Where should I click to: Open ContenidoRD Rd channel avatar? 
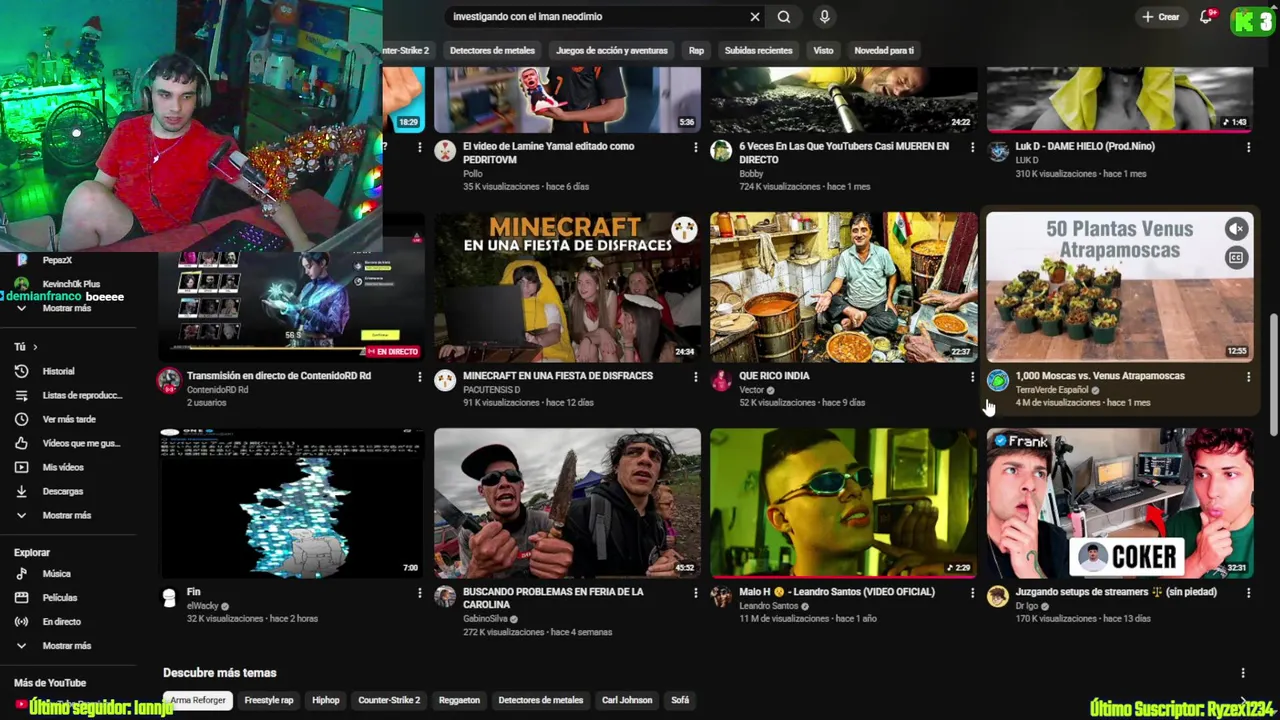[x=169, y=380]
